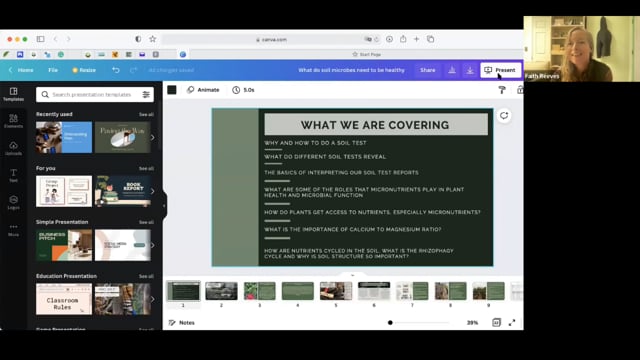Expand Education Presentation row with arrow

(x=153, y=299)
